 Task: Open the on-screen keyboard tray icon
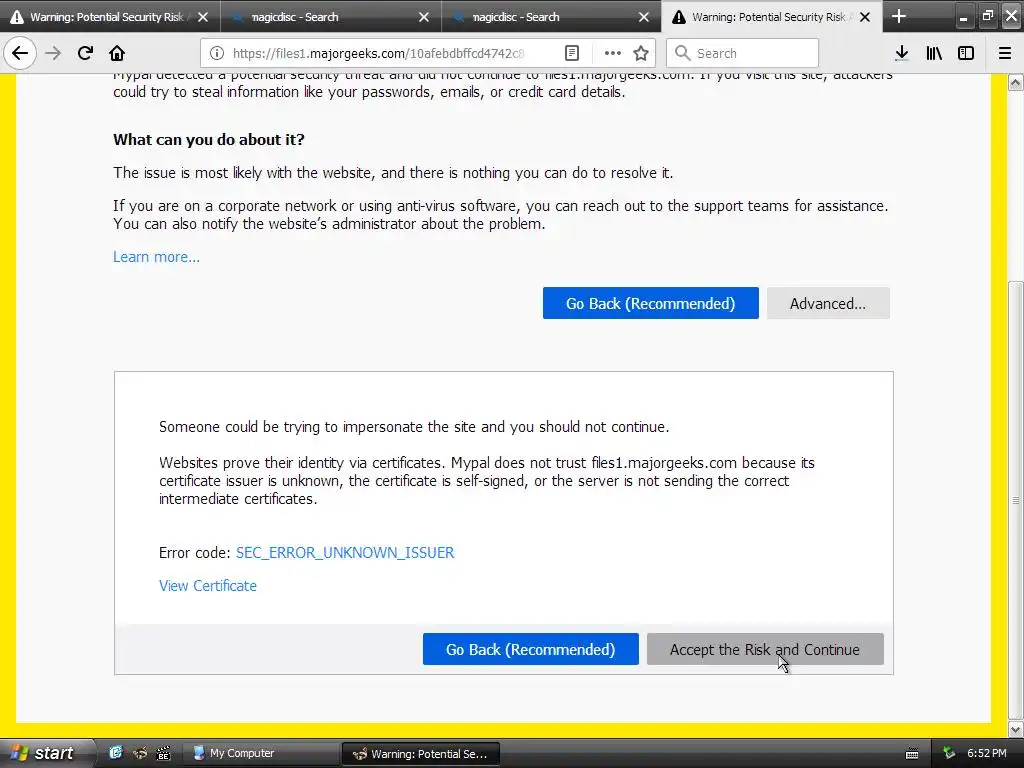click(x=912, y=754)
